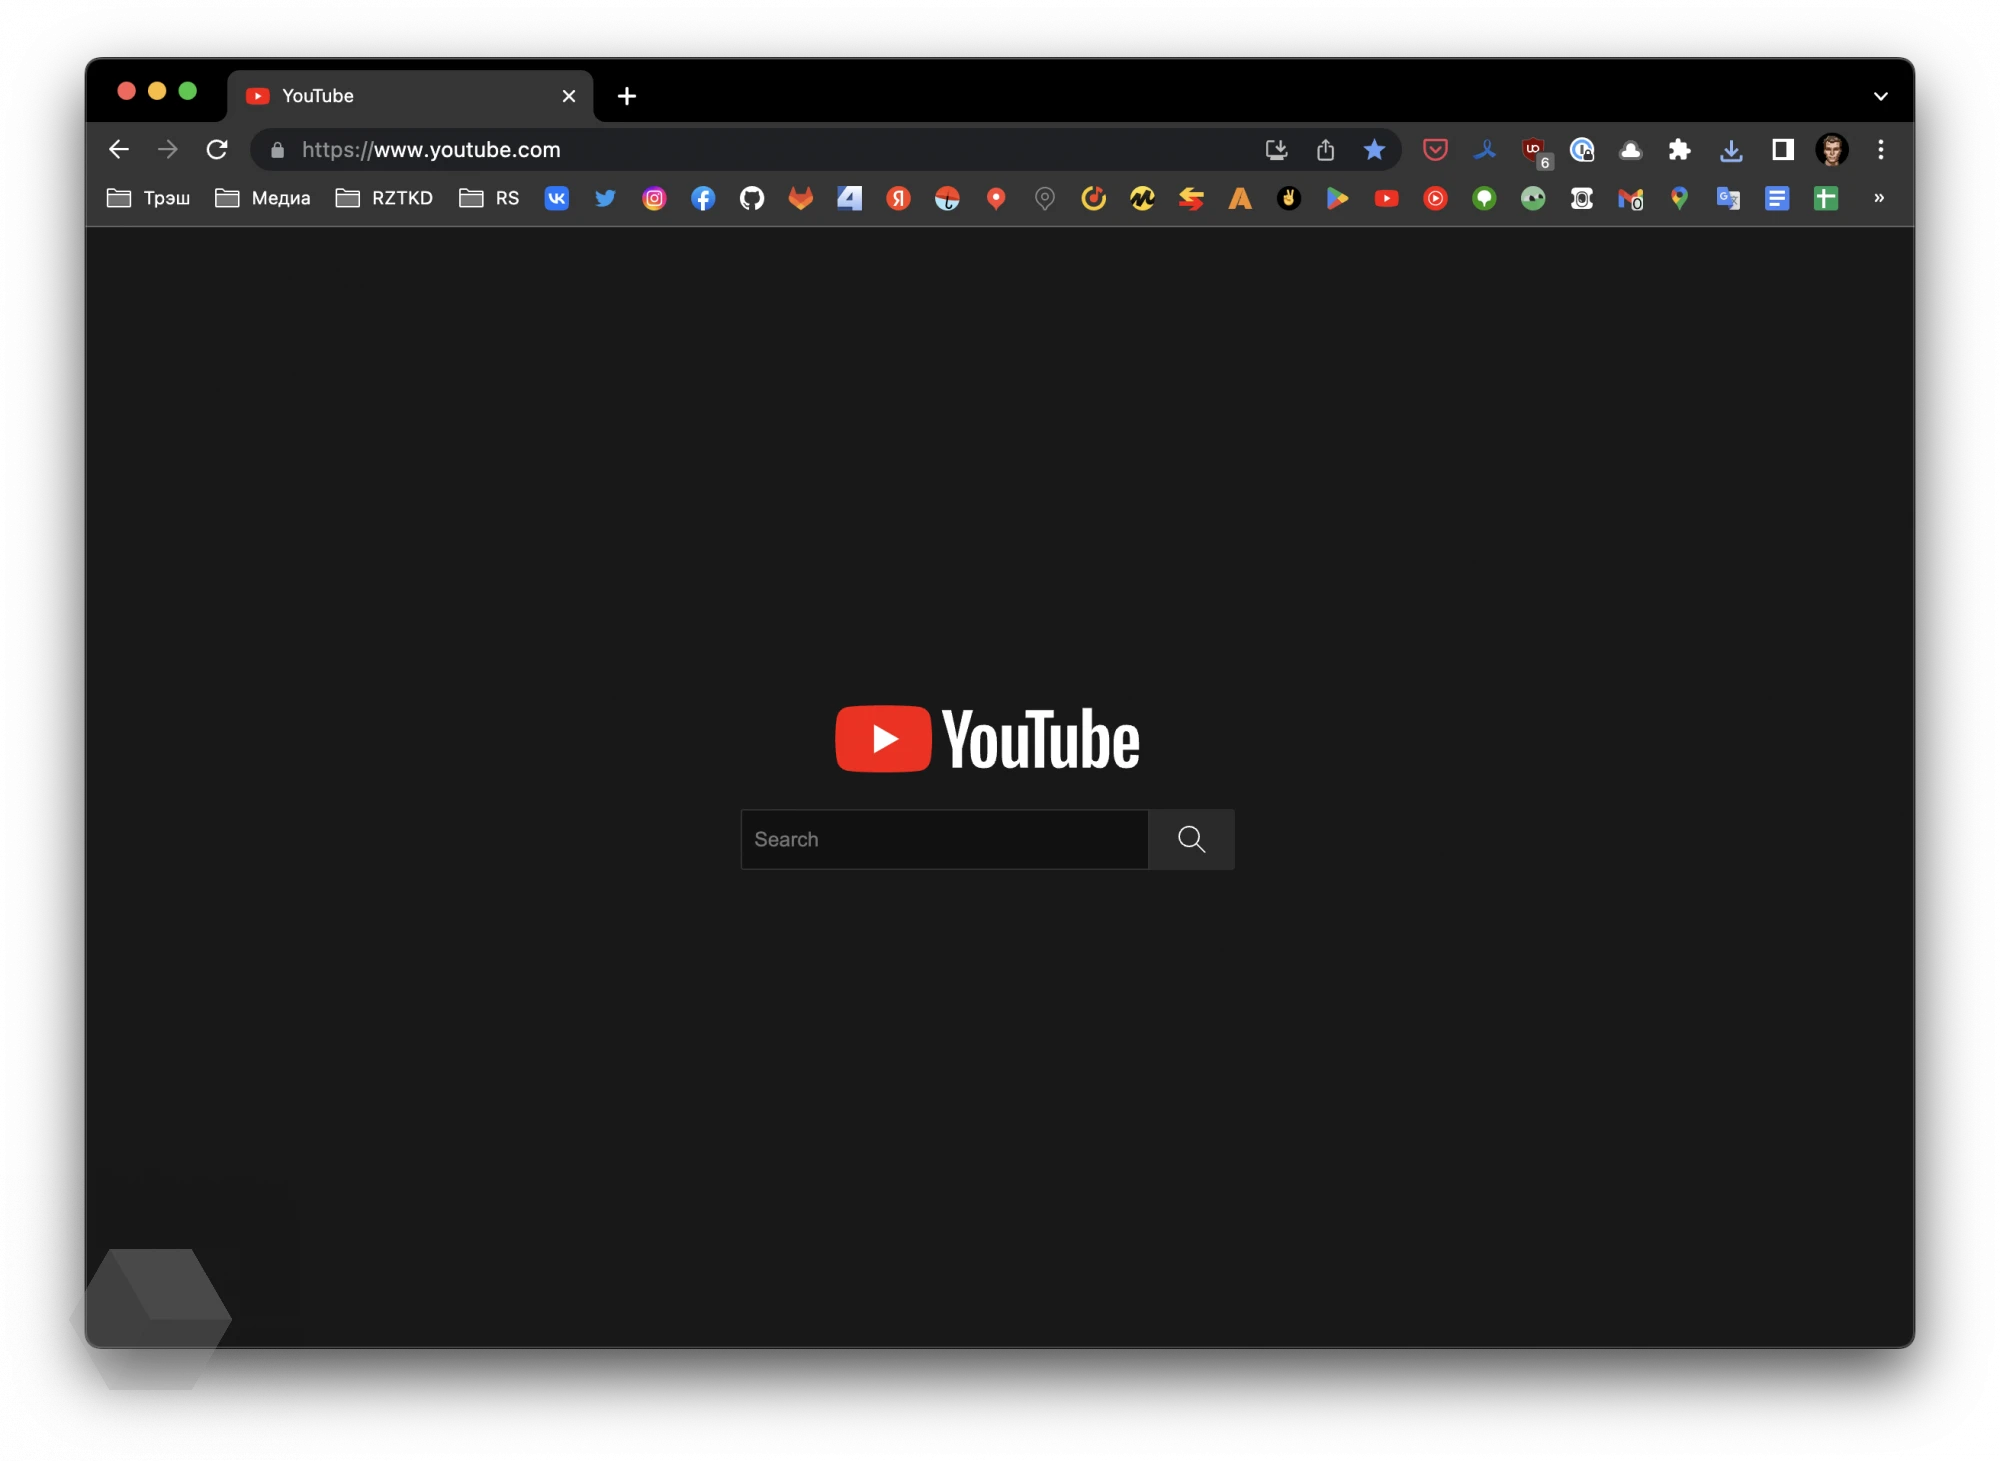This screenshot has width=2000, height=1461.
Task: Open the GitLab bookmark
Action: [x=801, y=198]
